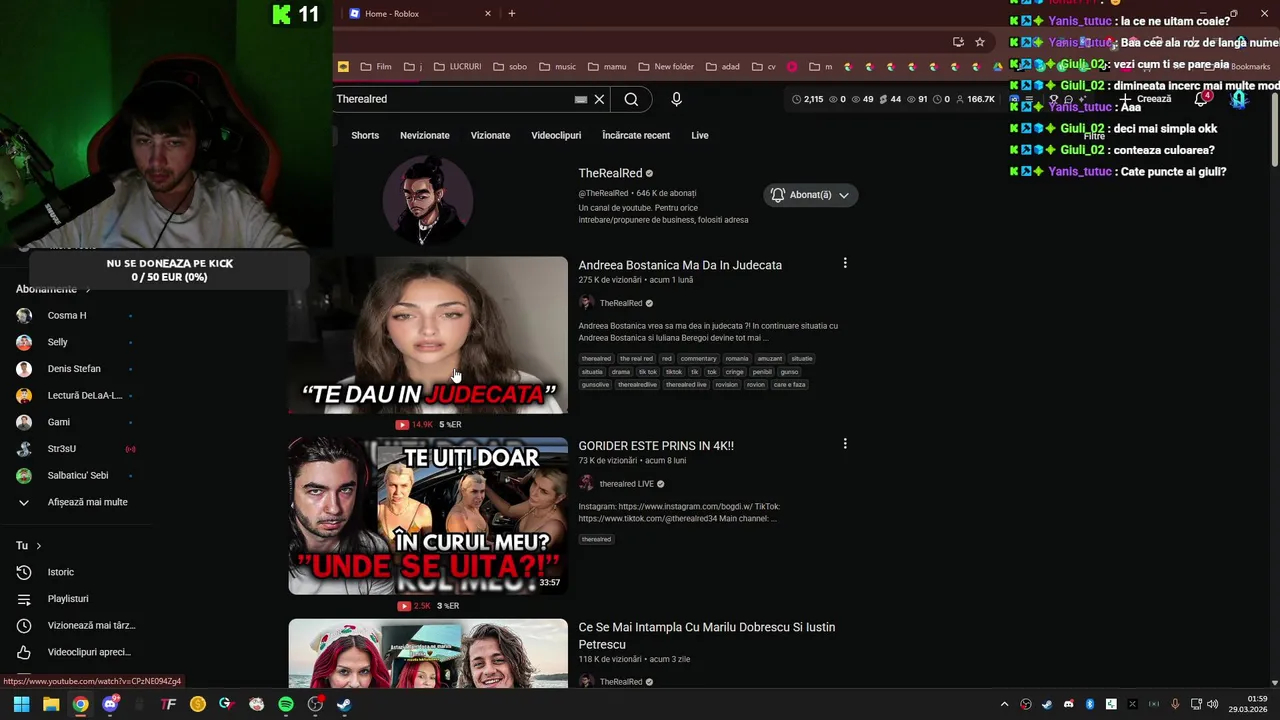Expand the Tu section chevron
This screenshot has width=1280, height=720.
pyautogui.click(x=39, y=546)
